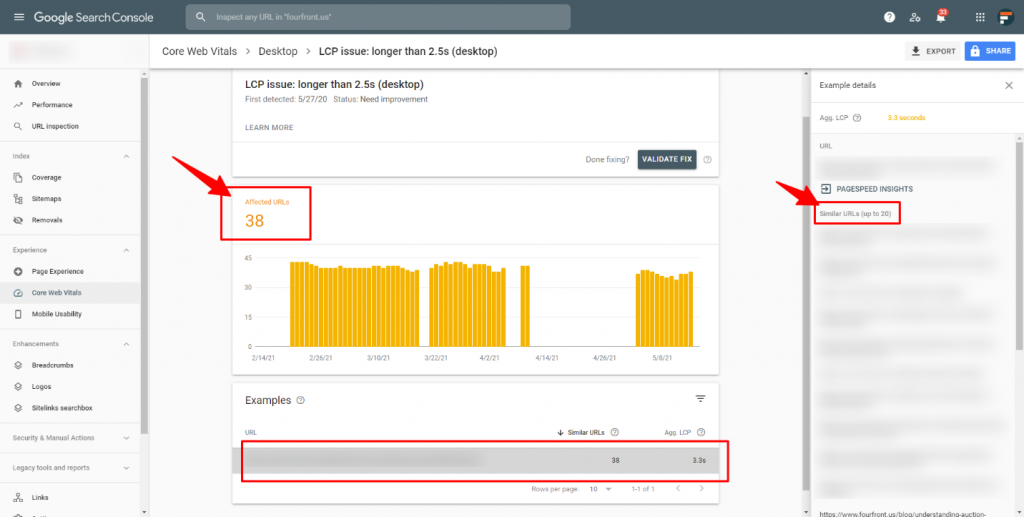Viewport: 1024px width, 517px height.
Task: Click the Sitemaps tree icon
Action: point(18,198)
